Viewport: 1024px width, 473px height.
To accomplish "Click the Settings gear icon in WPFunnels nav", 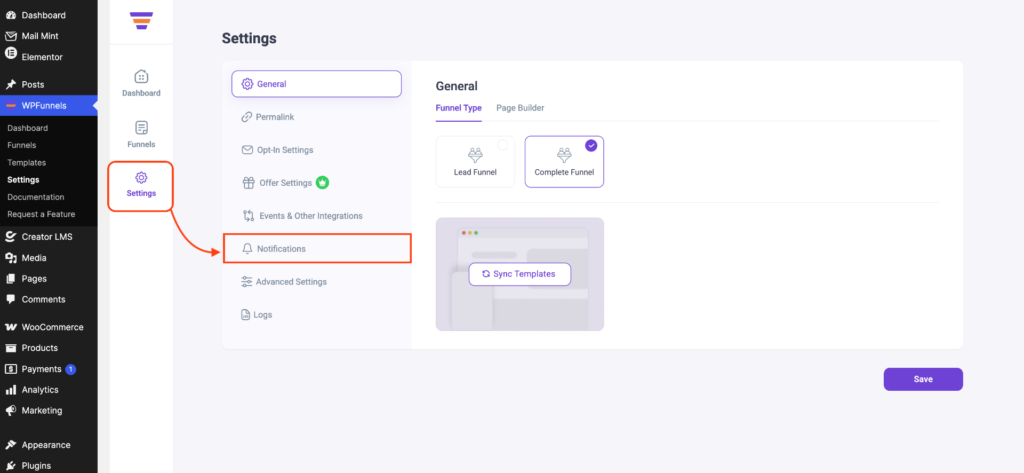I will pyautogui.click(x=141, y=177).
